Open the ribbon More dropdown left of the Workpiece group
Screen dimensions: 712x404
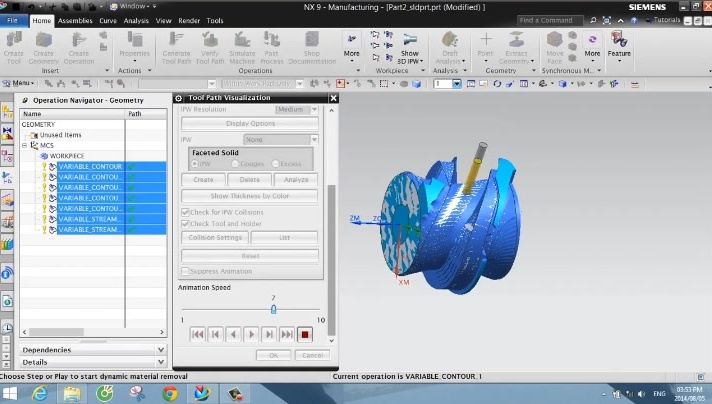351,47
